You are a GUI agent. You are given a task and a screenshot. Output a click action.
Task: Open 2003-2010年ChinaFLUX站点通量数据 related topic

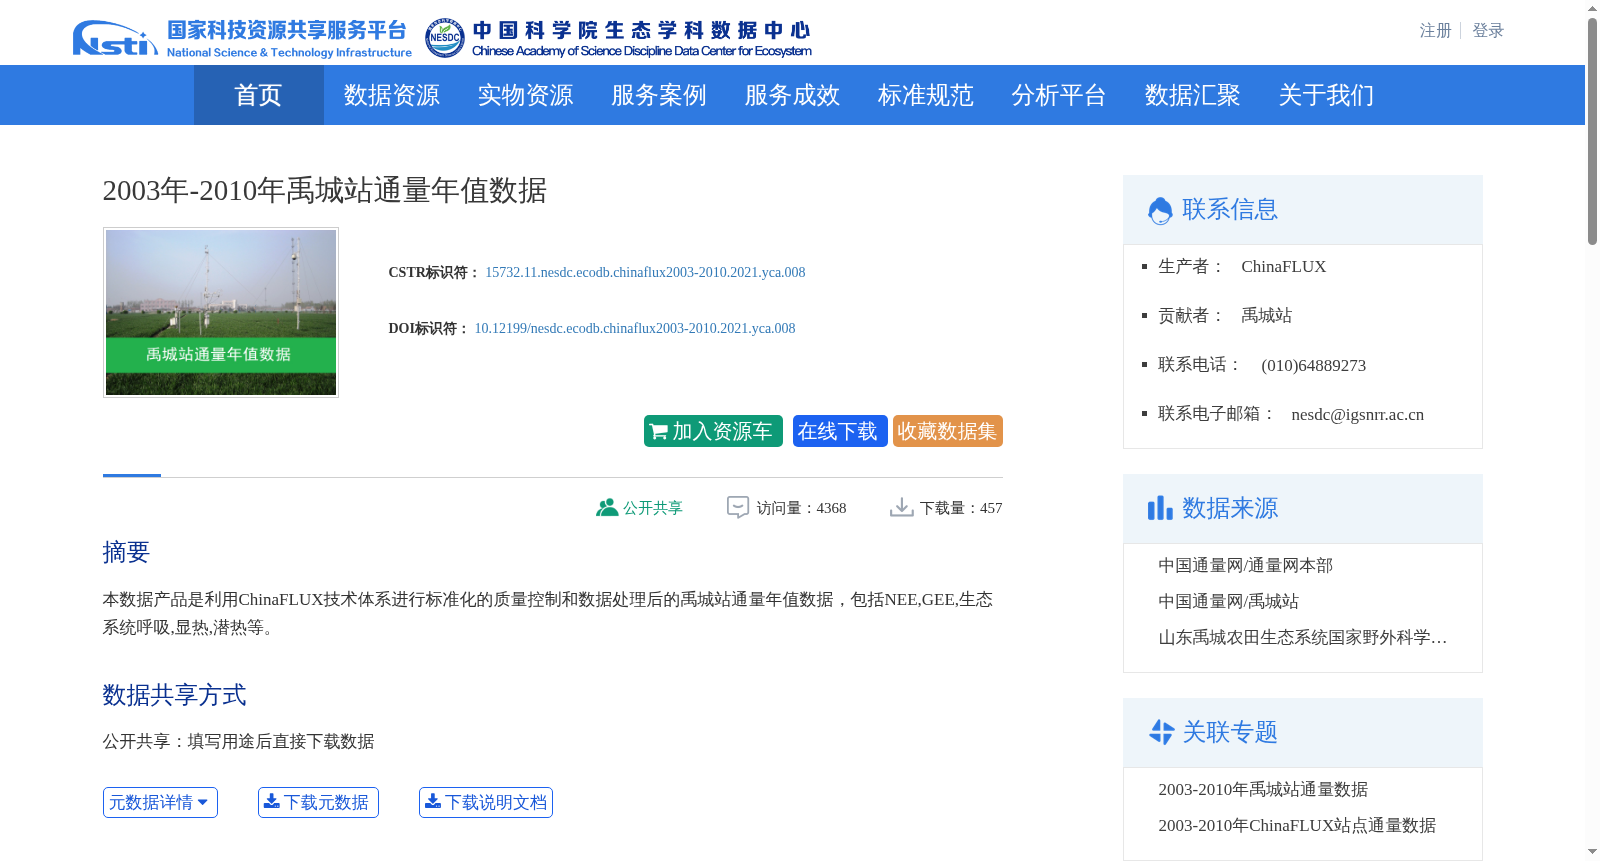click(1297, 826)
